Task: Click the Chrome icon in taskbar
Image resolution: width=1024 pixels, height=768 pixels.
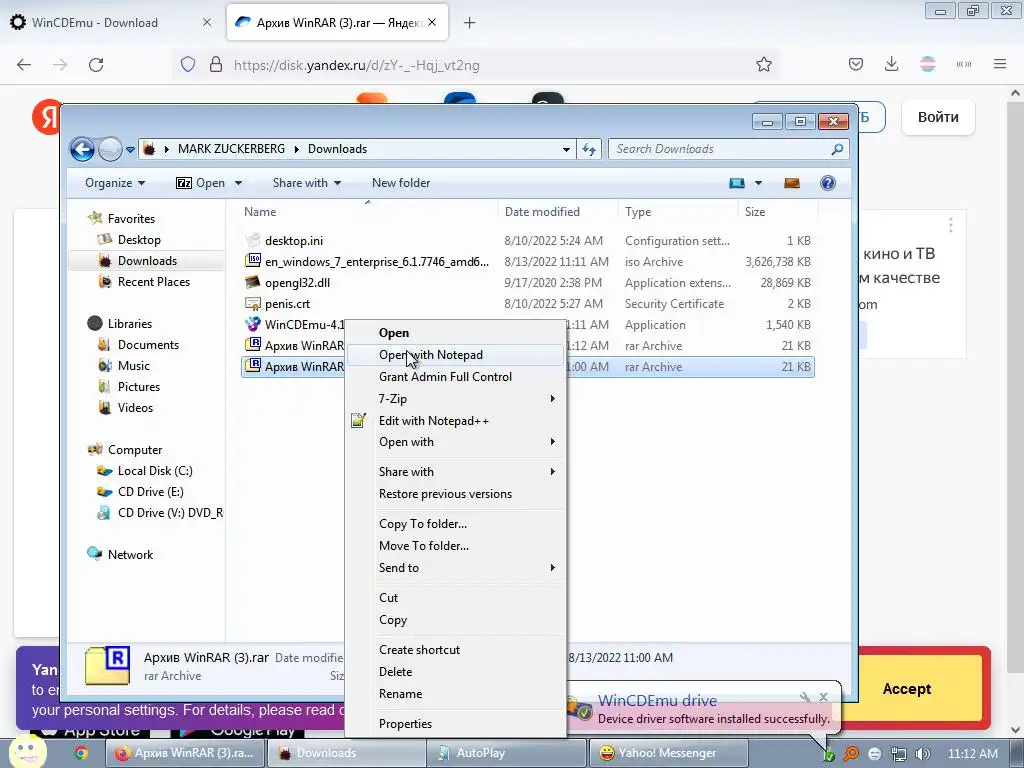Action: [x=81, y=753]
